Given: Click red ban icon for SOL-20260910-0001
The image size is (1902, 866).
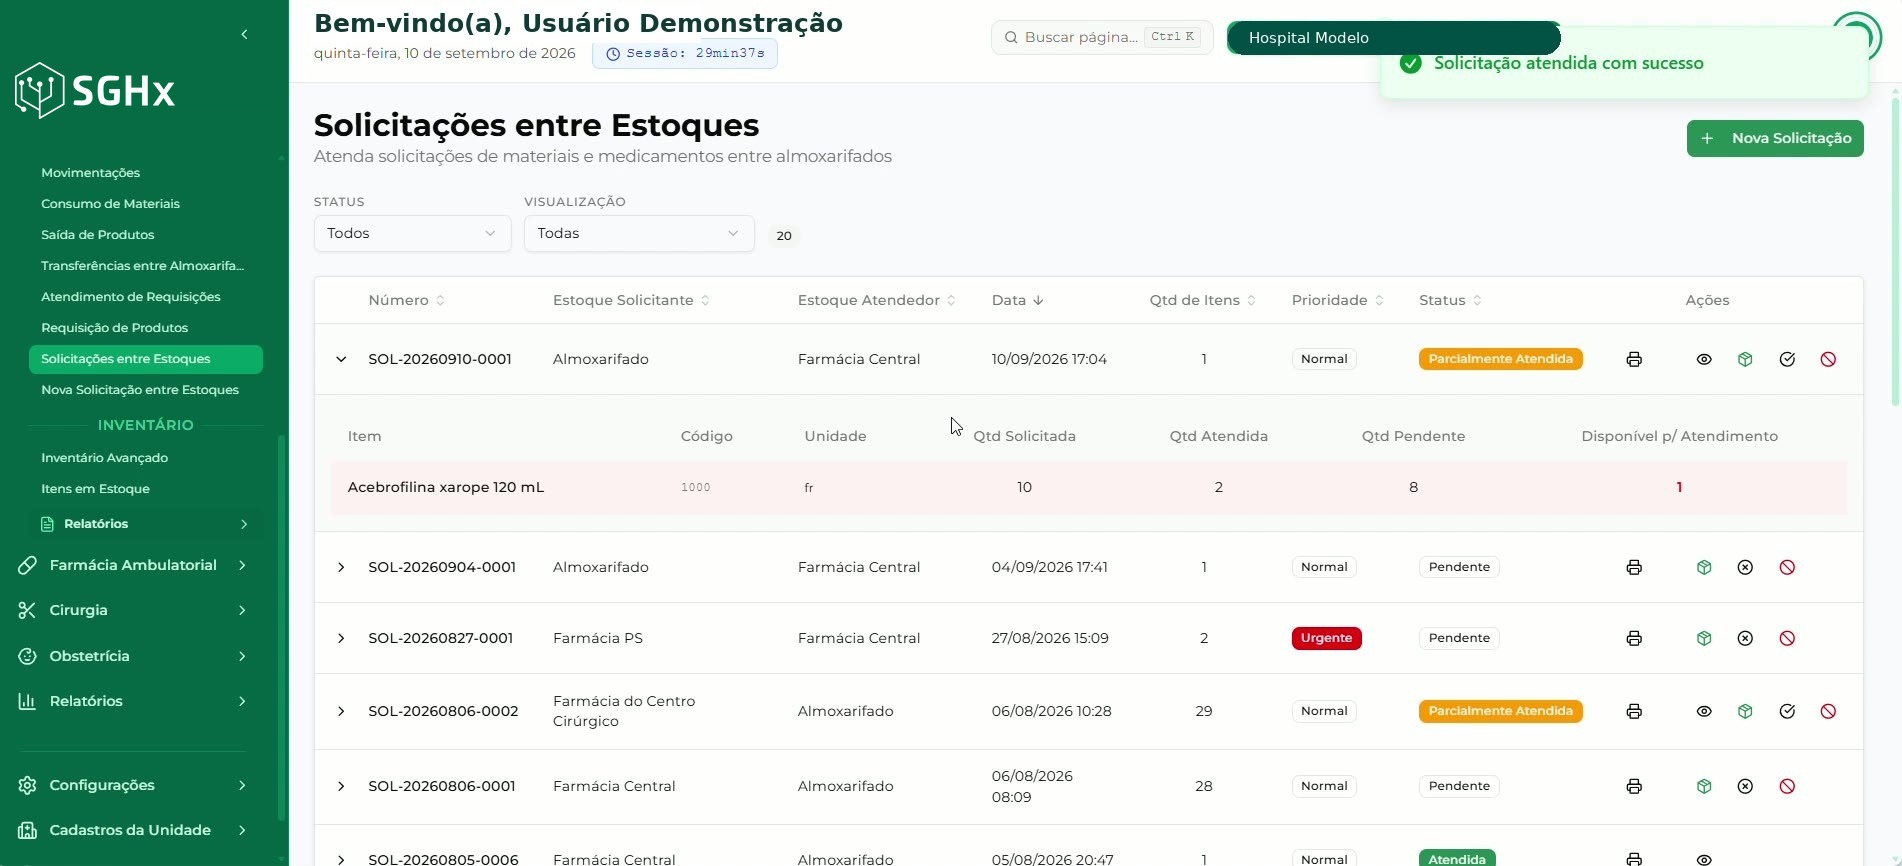Looking at the screenshot, I should coord(1828,359).
